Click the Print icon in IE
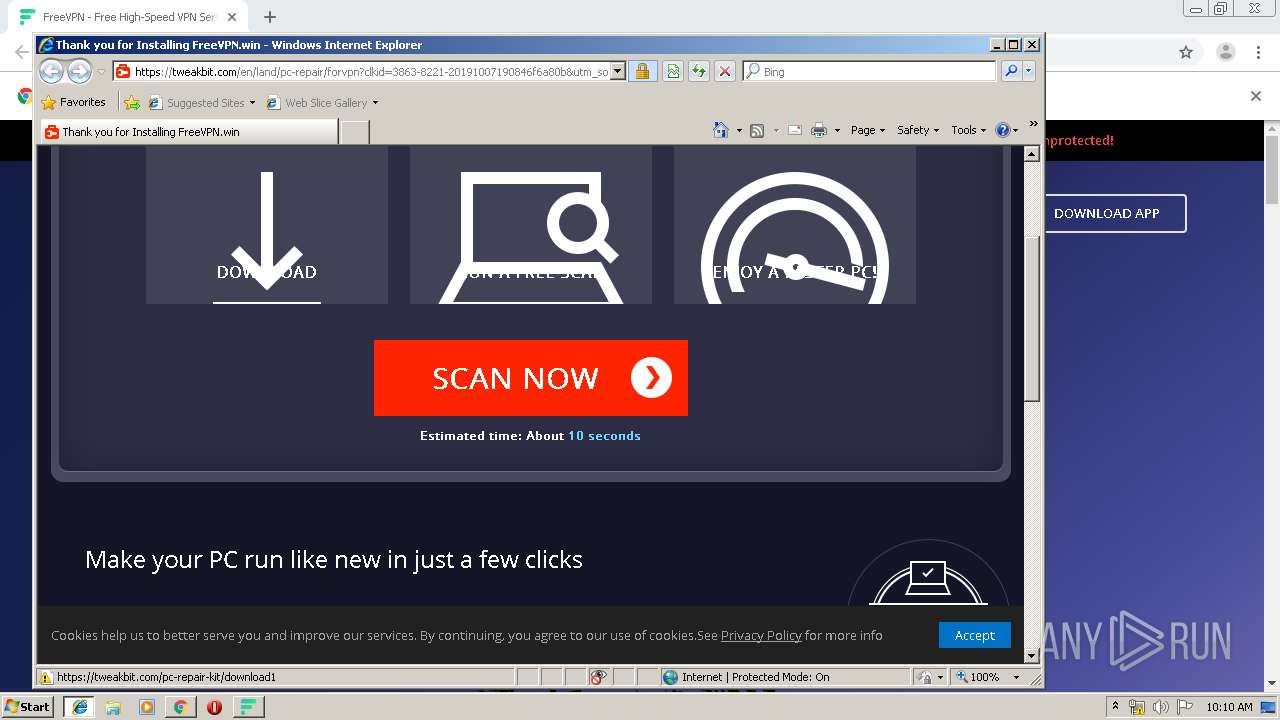1280x720 pixels. click(x=819, y=130)
